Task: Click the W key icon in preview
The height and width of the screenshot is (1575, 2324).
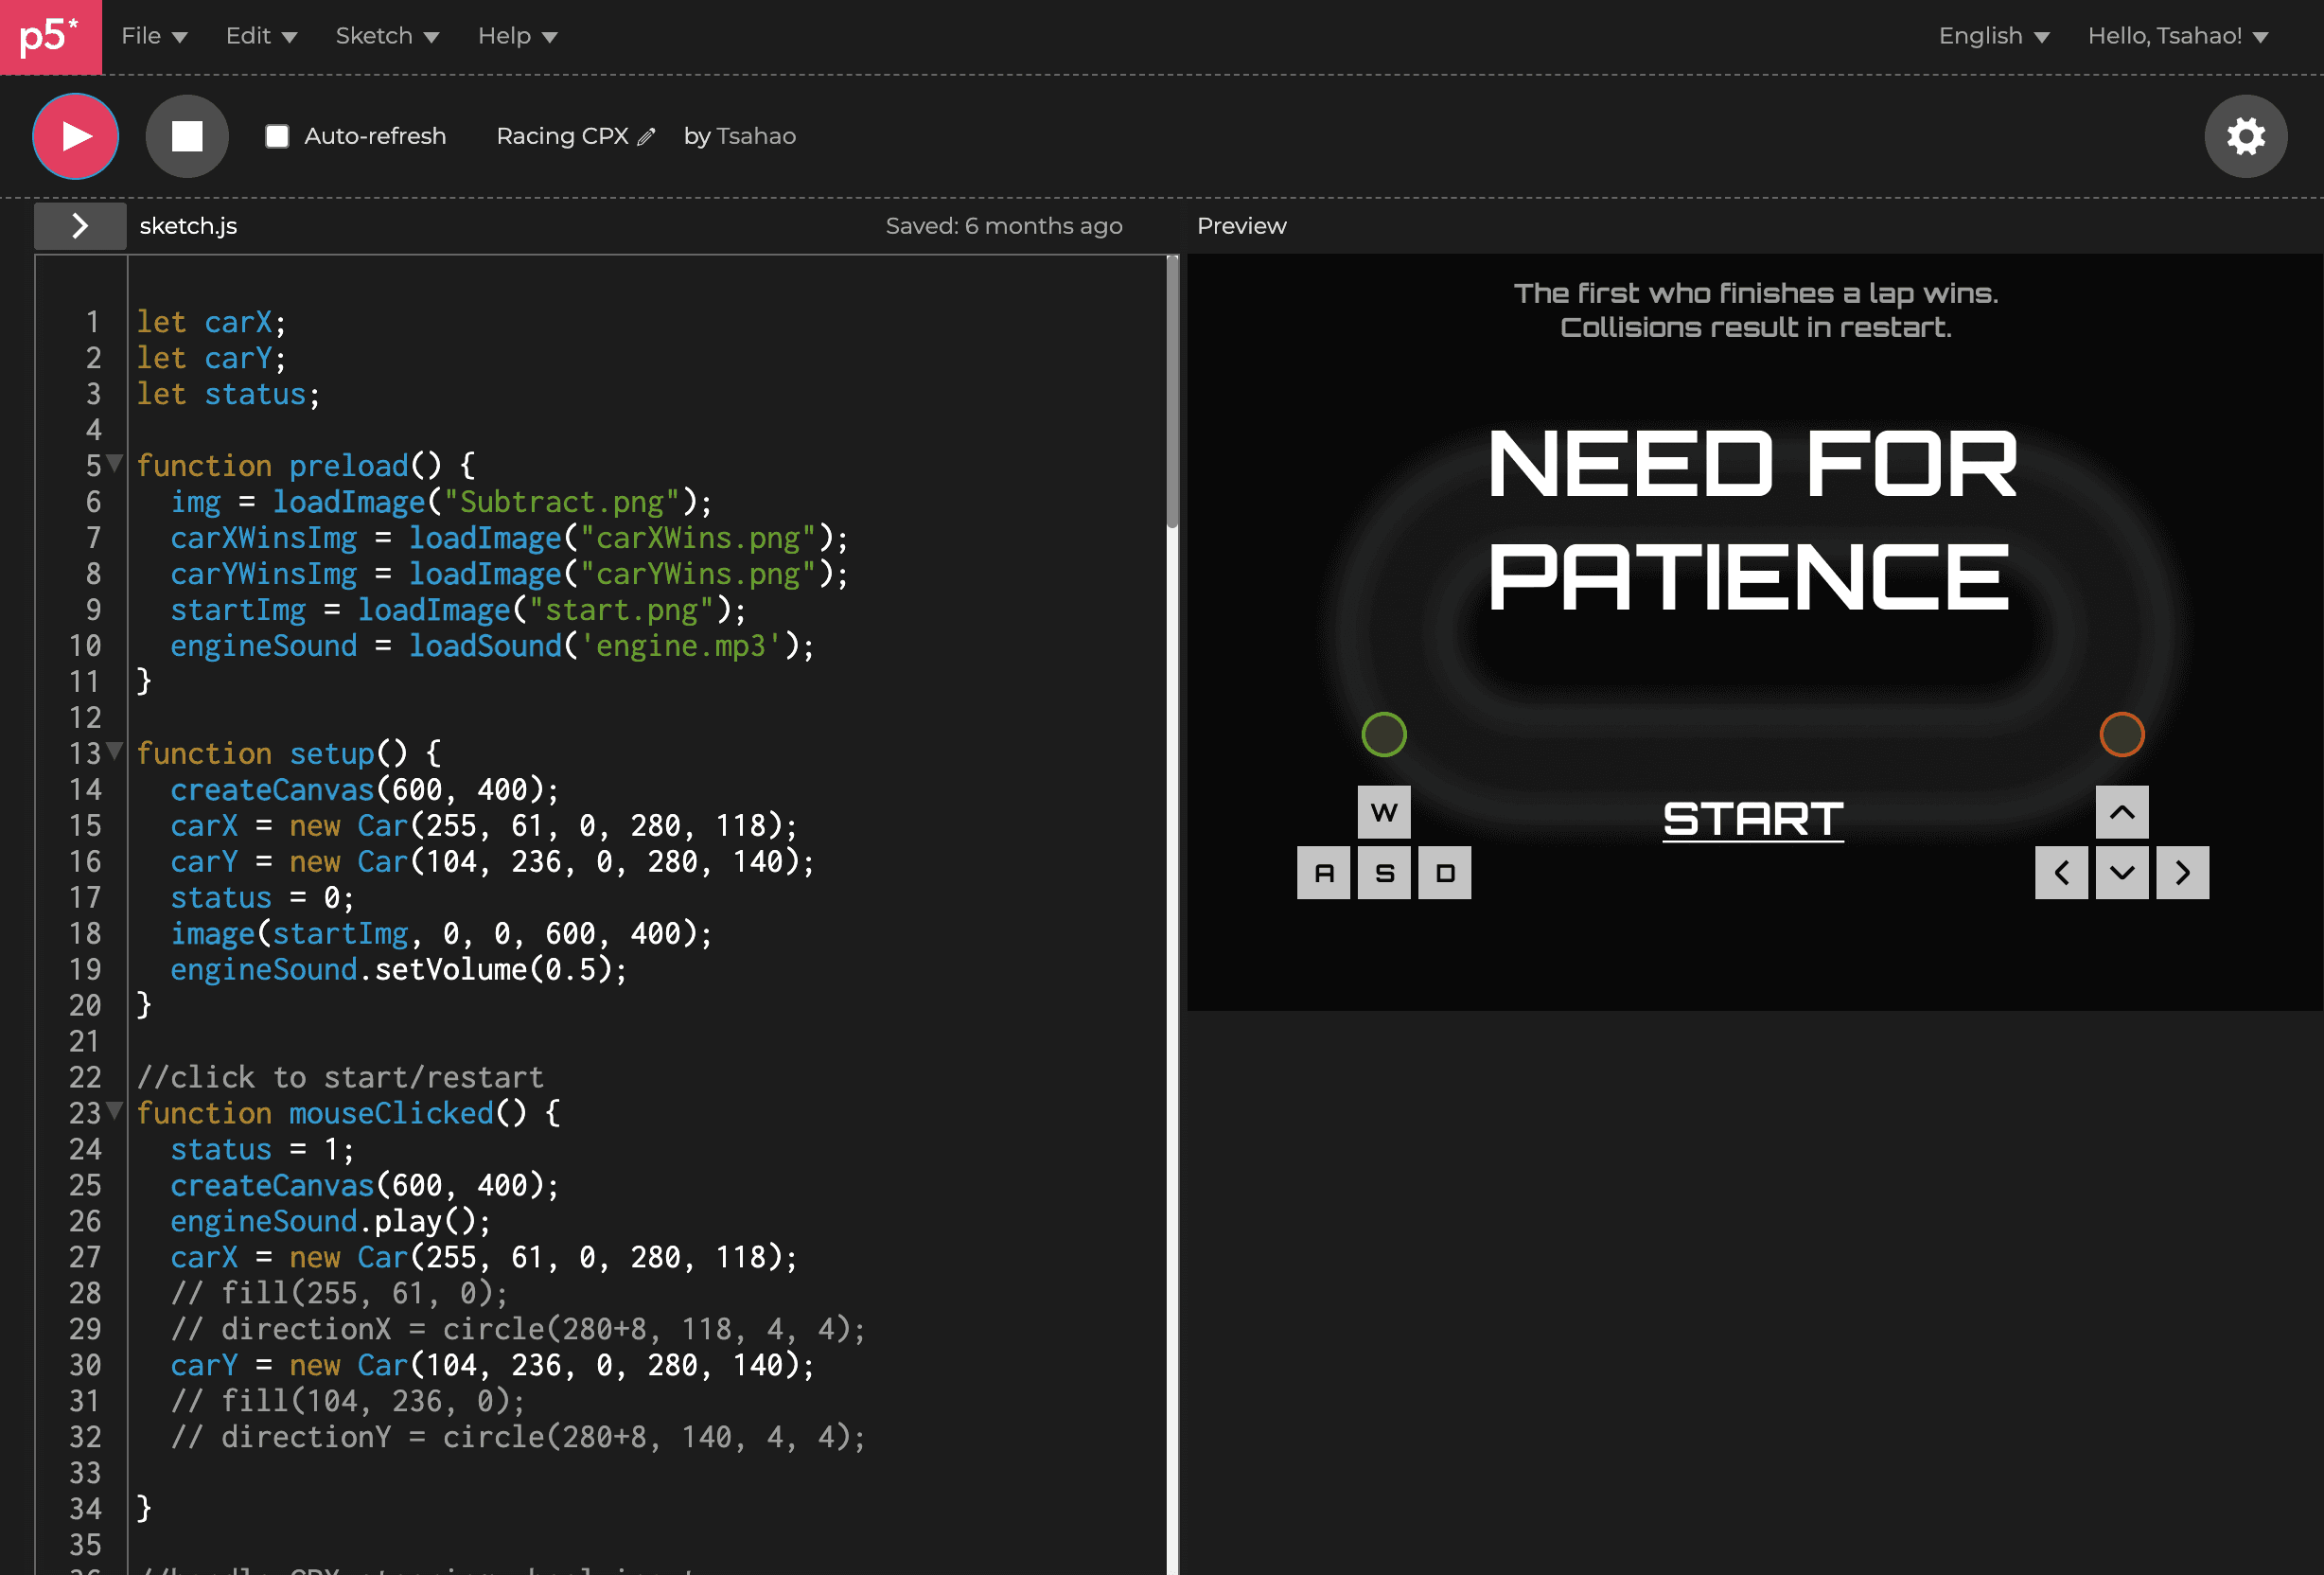Action: tap(1384, 812)
